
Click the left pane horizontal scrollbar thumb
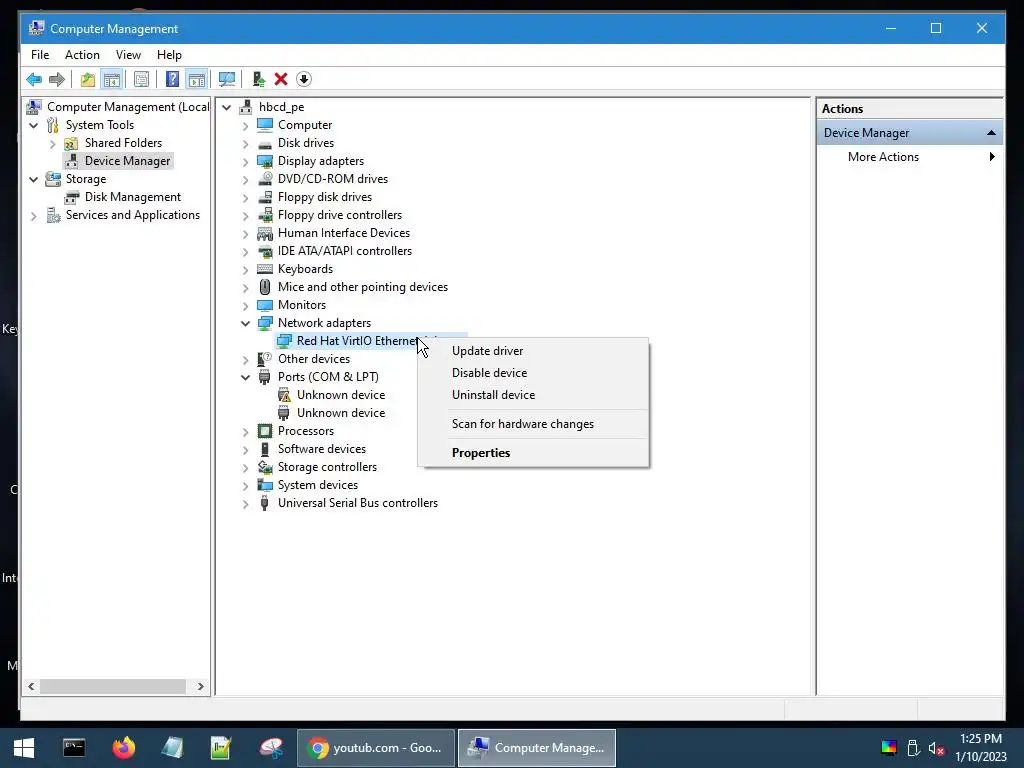coord(113,686)
